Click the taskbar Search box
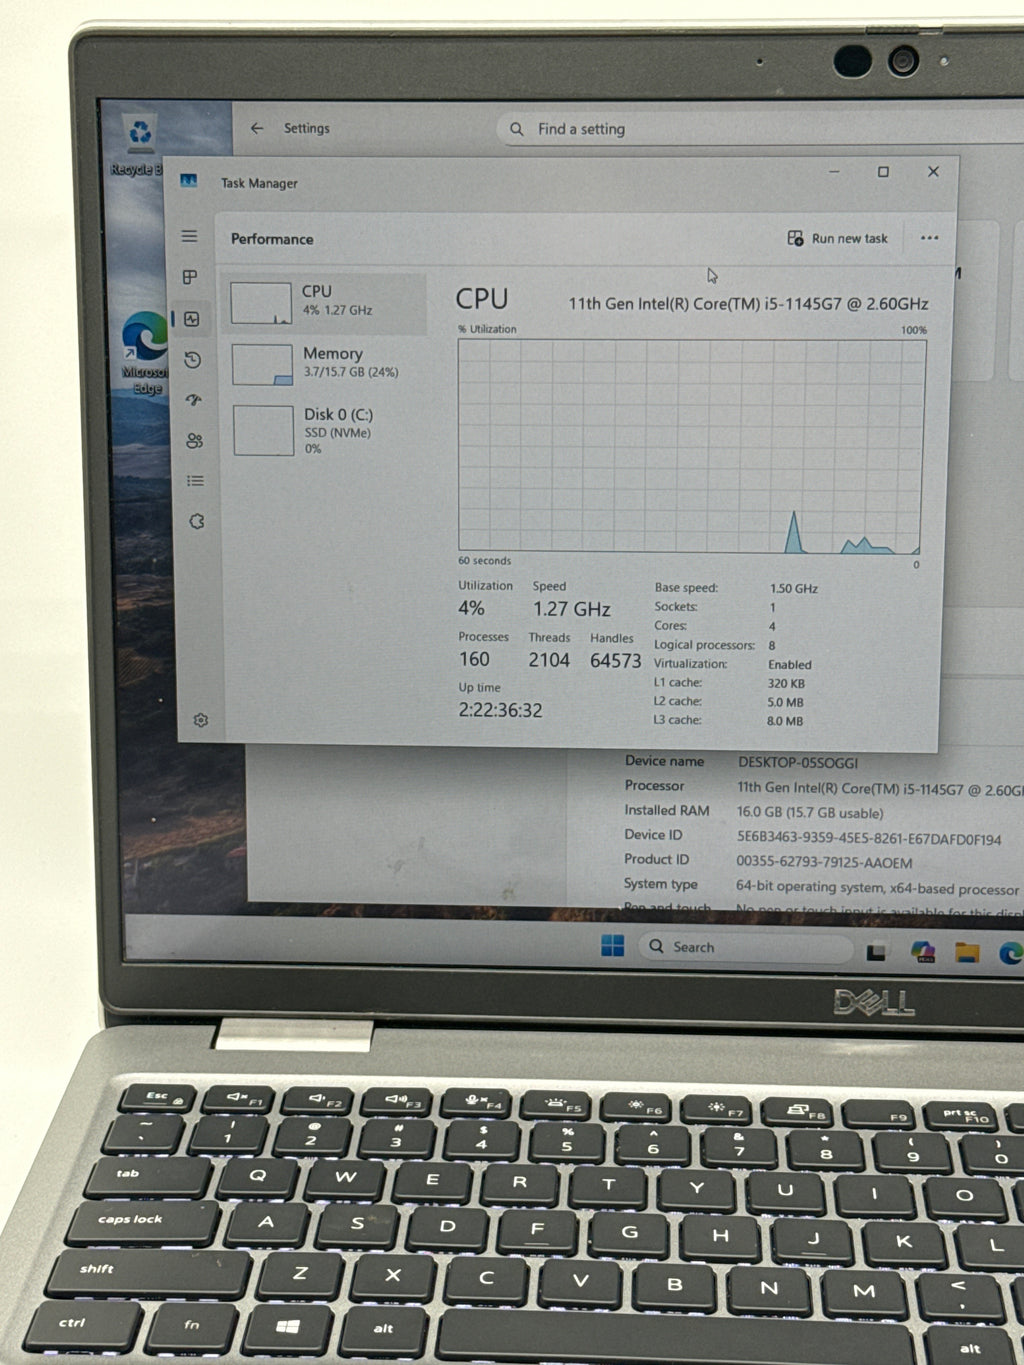 746,947
